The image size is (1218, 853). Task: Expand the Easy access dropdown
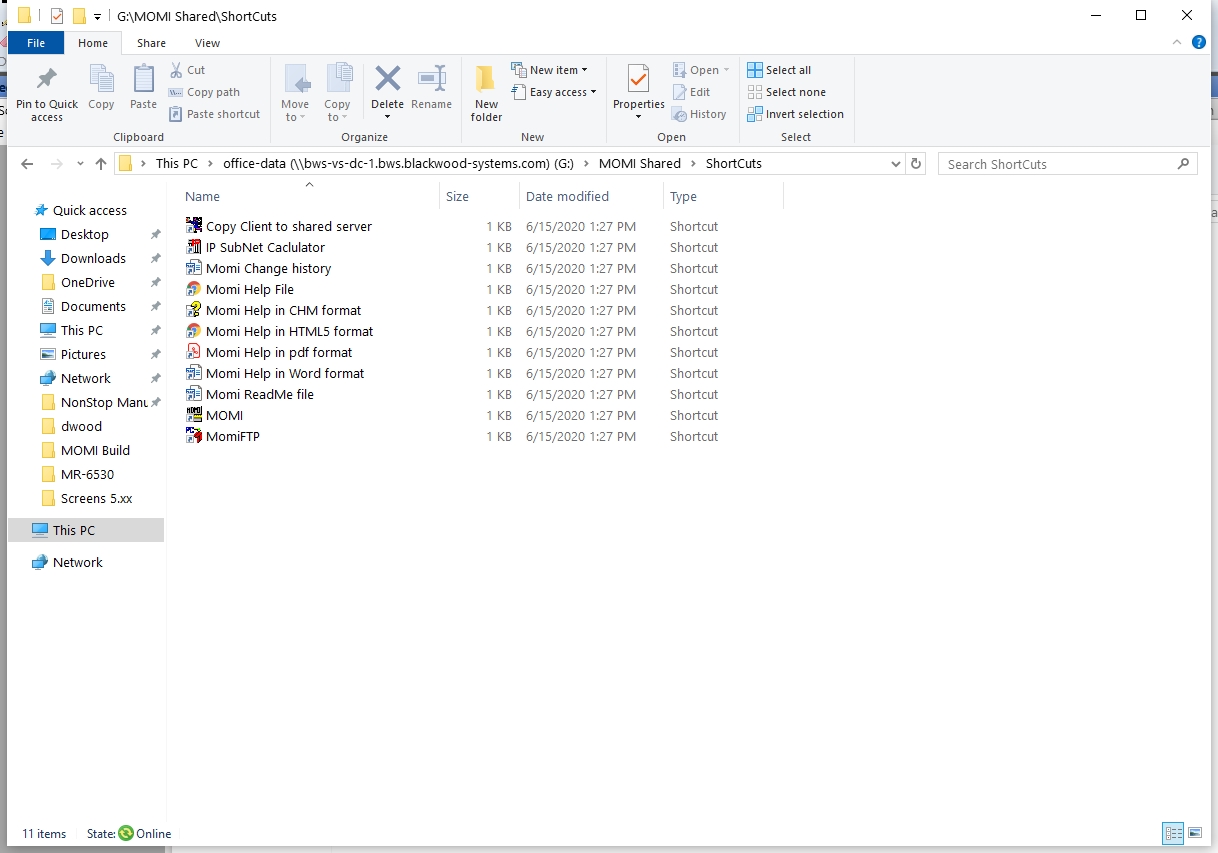[554, 92]
